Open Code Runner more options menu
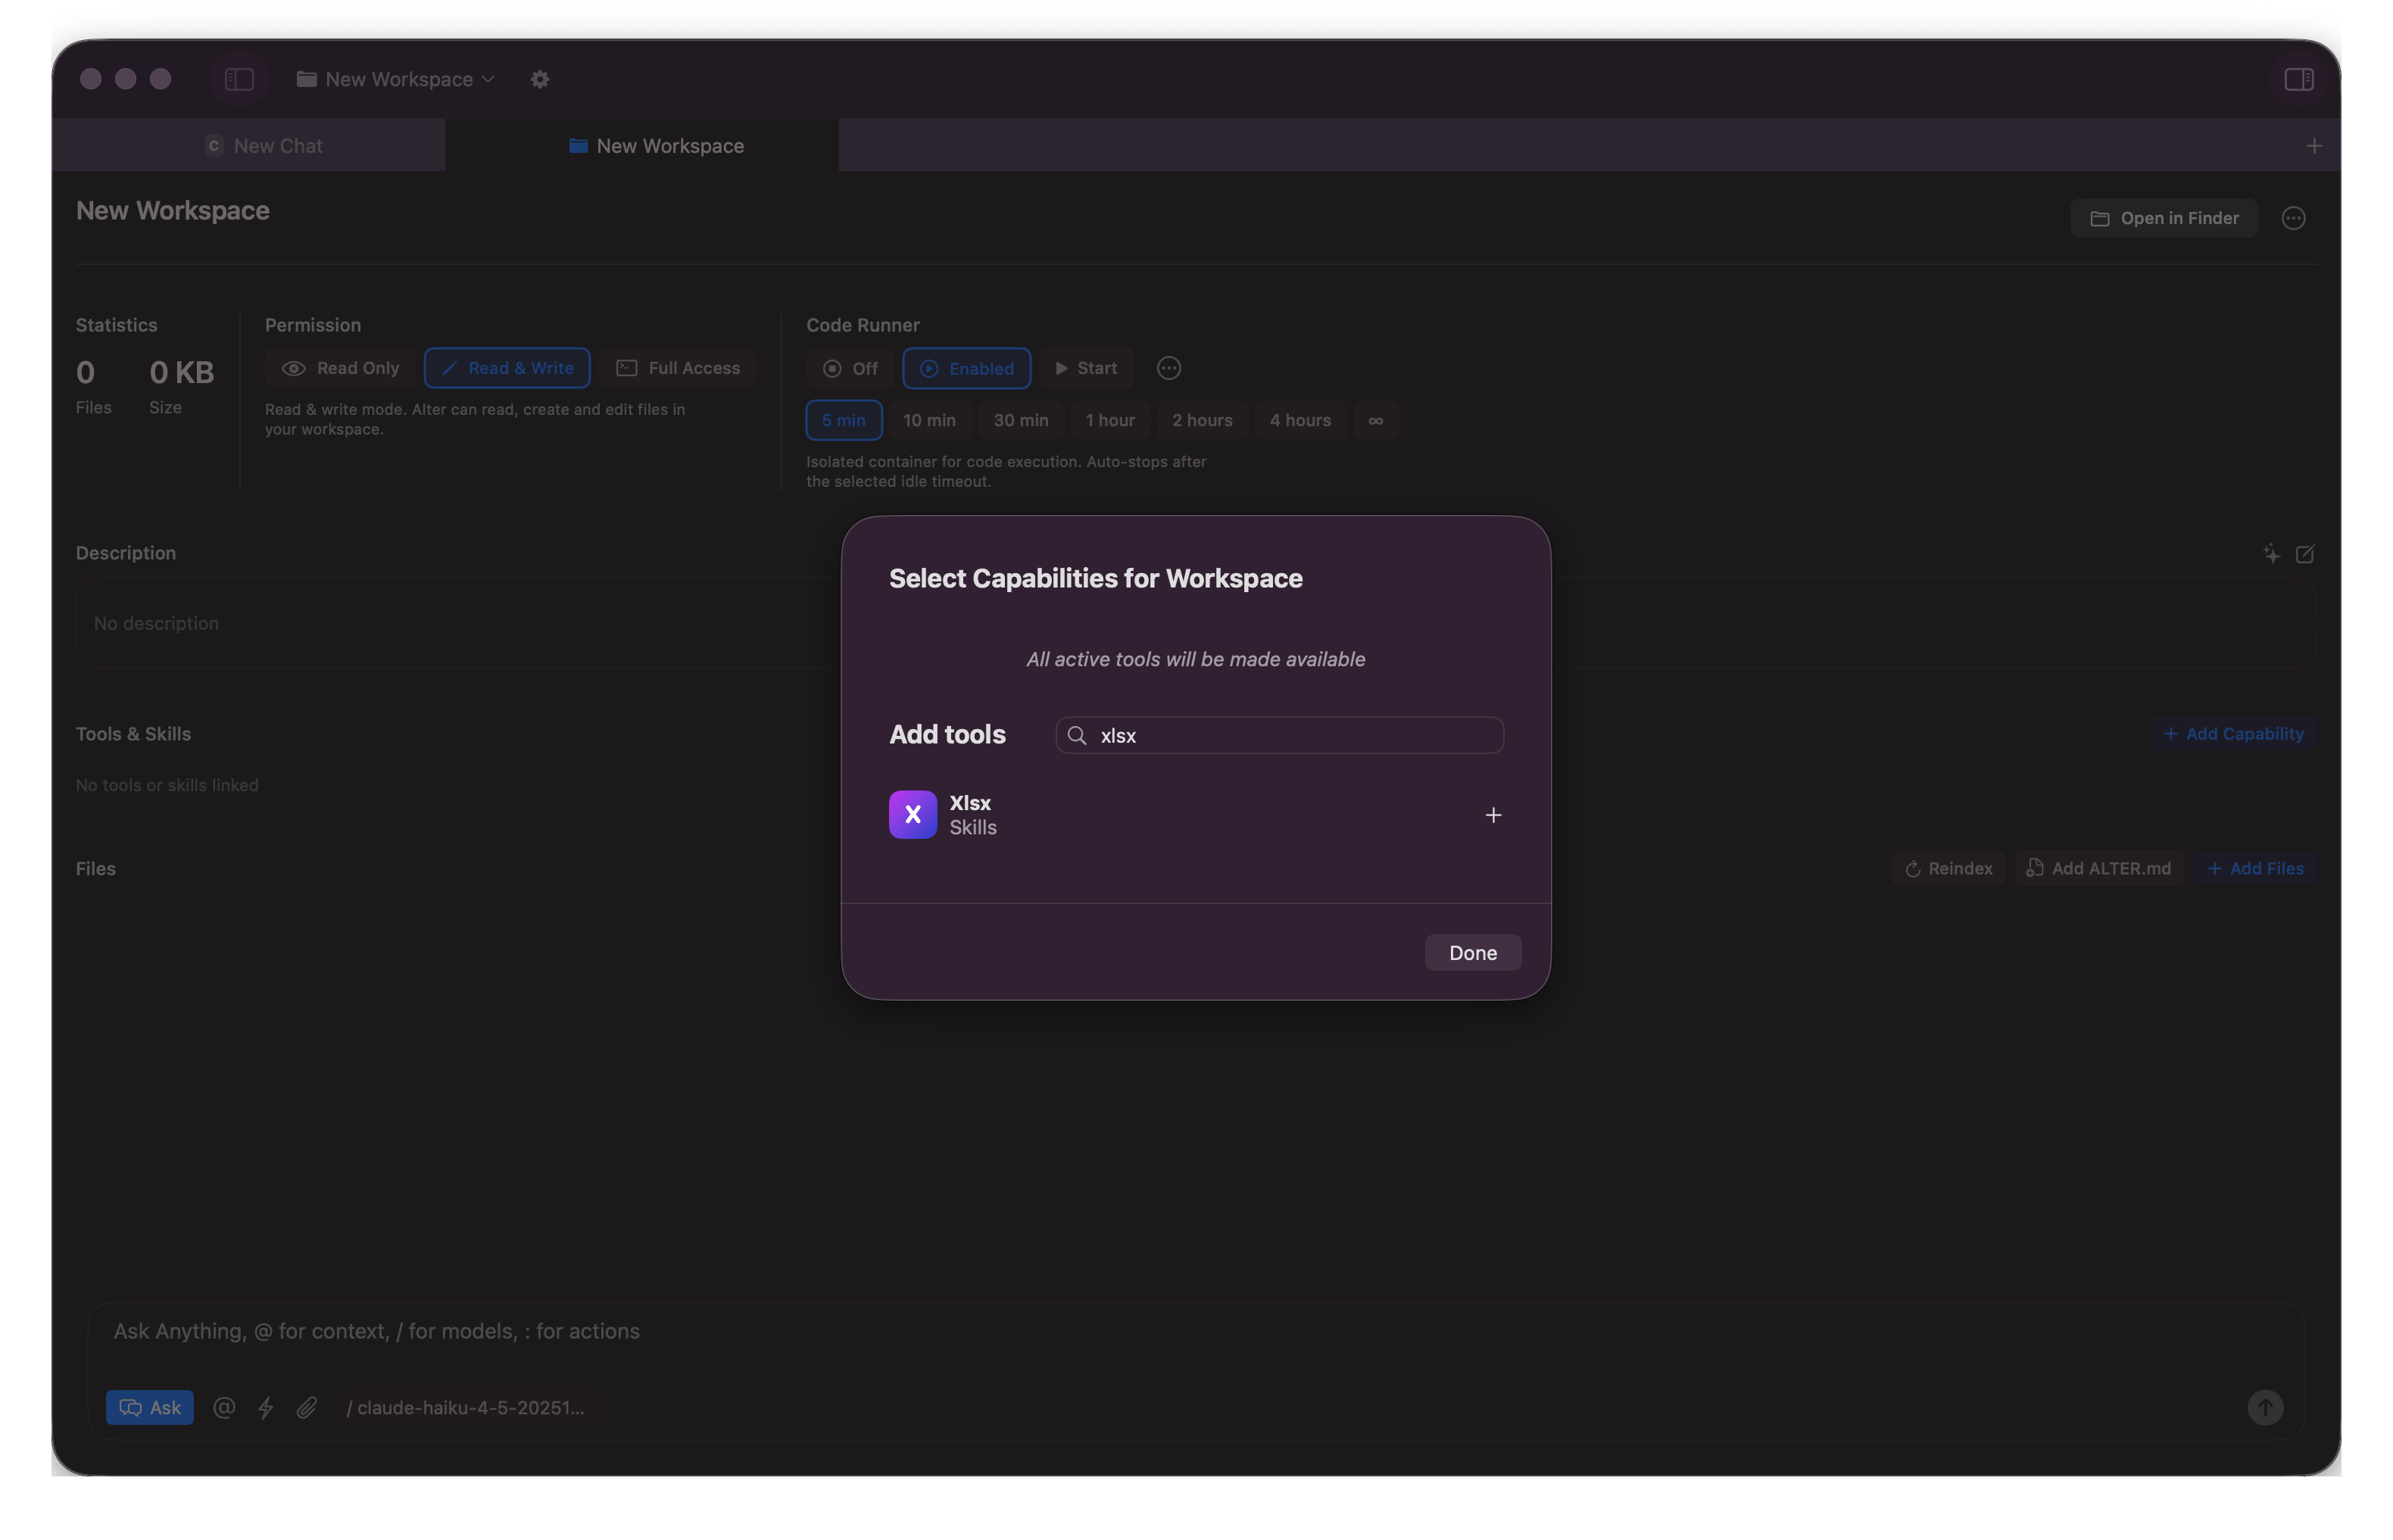 point(1168,368)
